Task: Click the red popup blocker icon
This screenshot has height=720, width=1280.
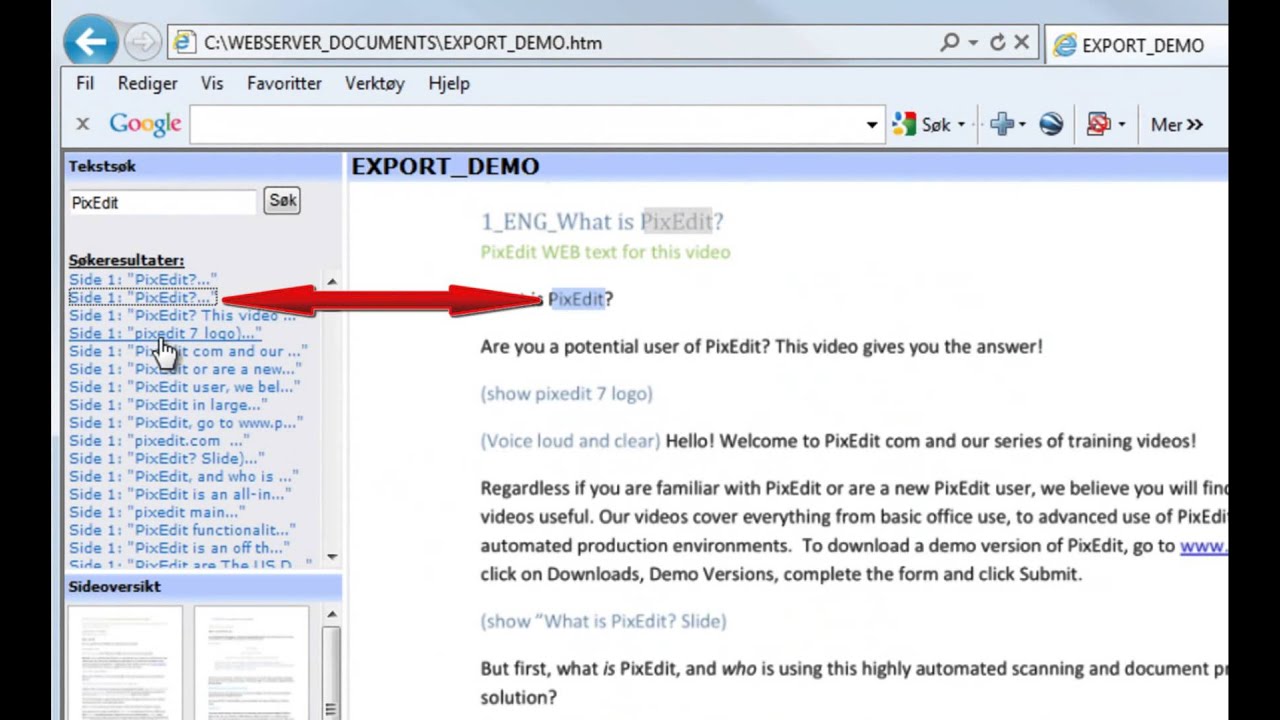Action: pyautogui.click(x=1099, y=124)
